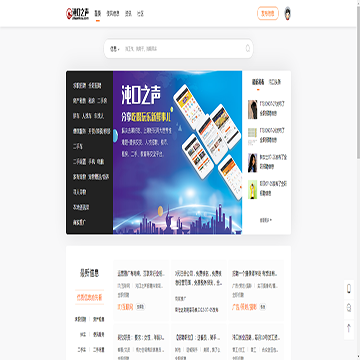Image resolution: width=360 pixels, height=360 pixels.
Task: Open the info card starting with 【招聘
Action: [x=199, y=342]
